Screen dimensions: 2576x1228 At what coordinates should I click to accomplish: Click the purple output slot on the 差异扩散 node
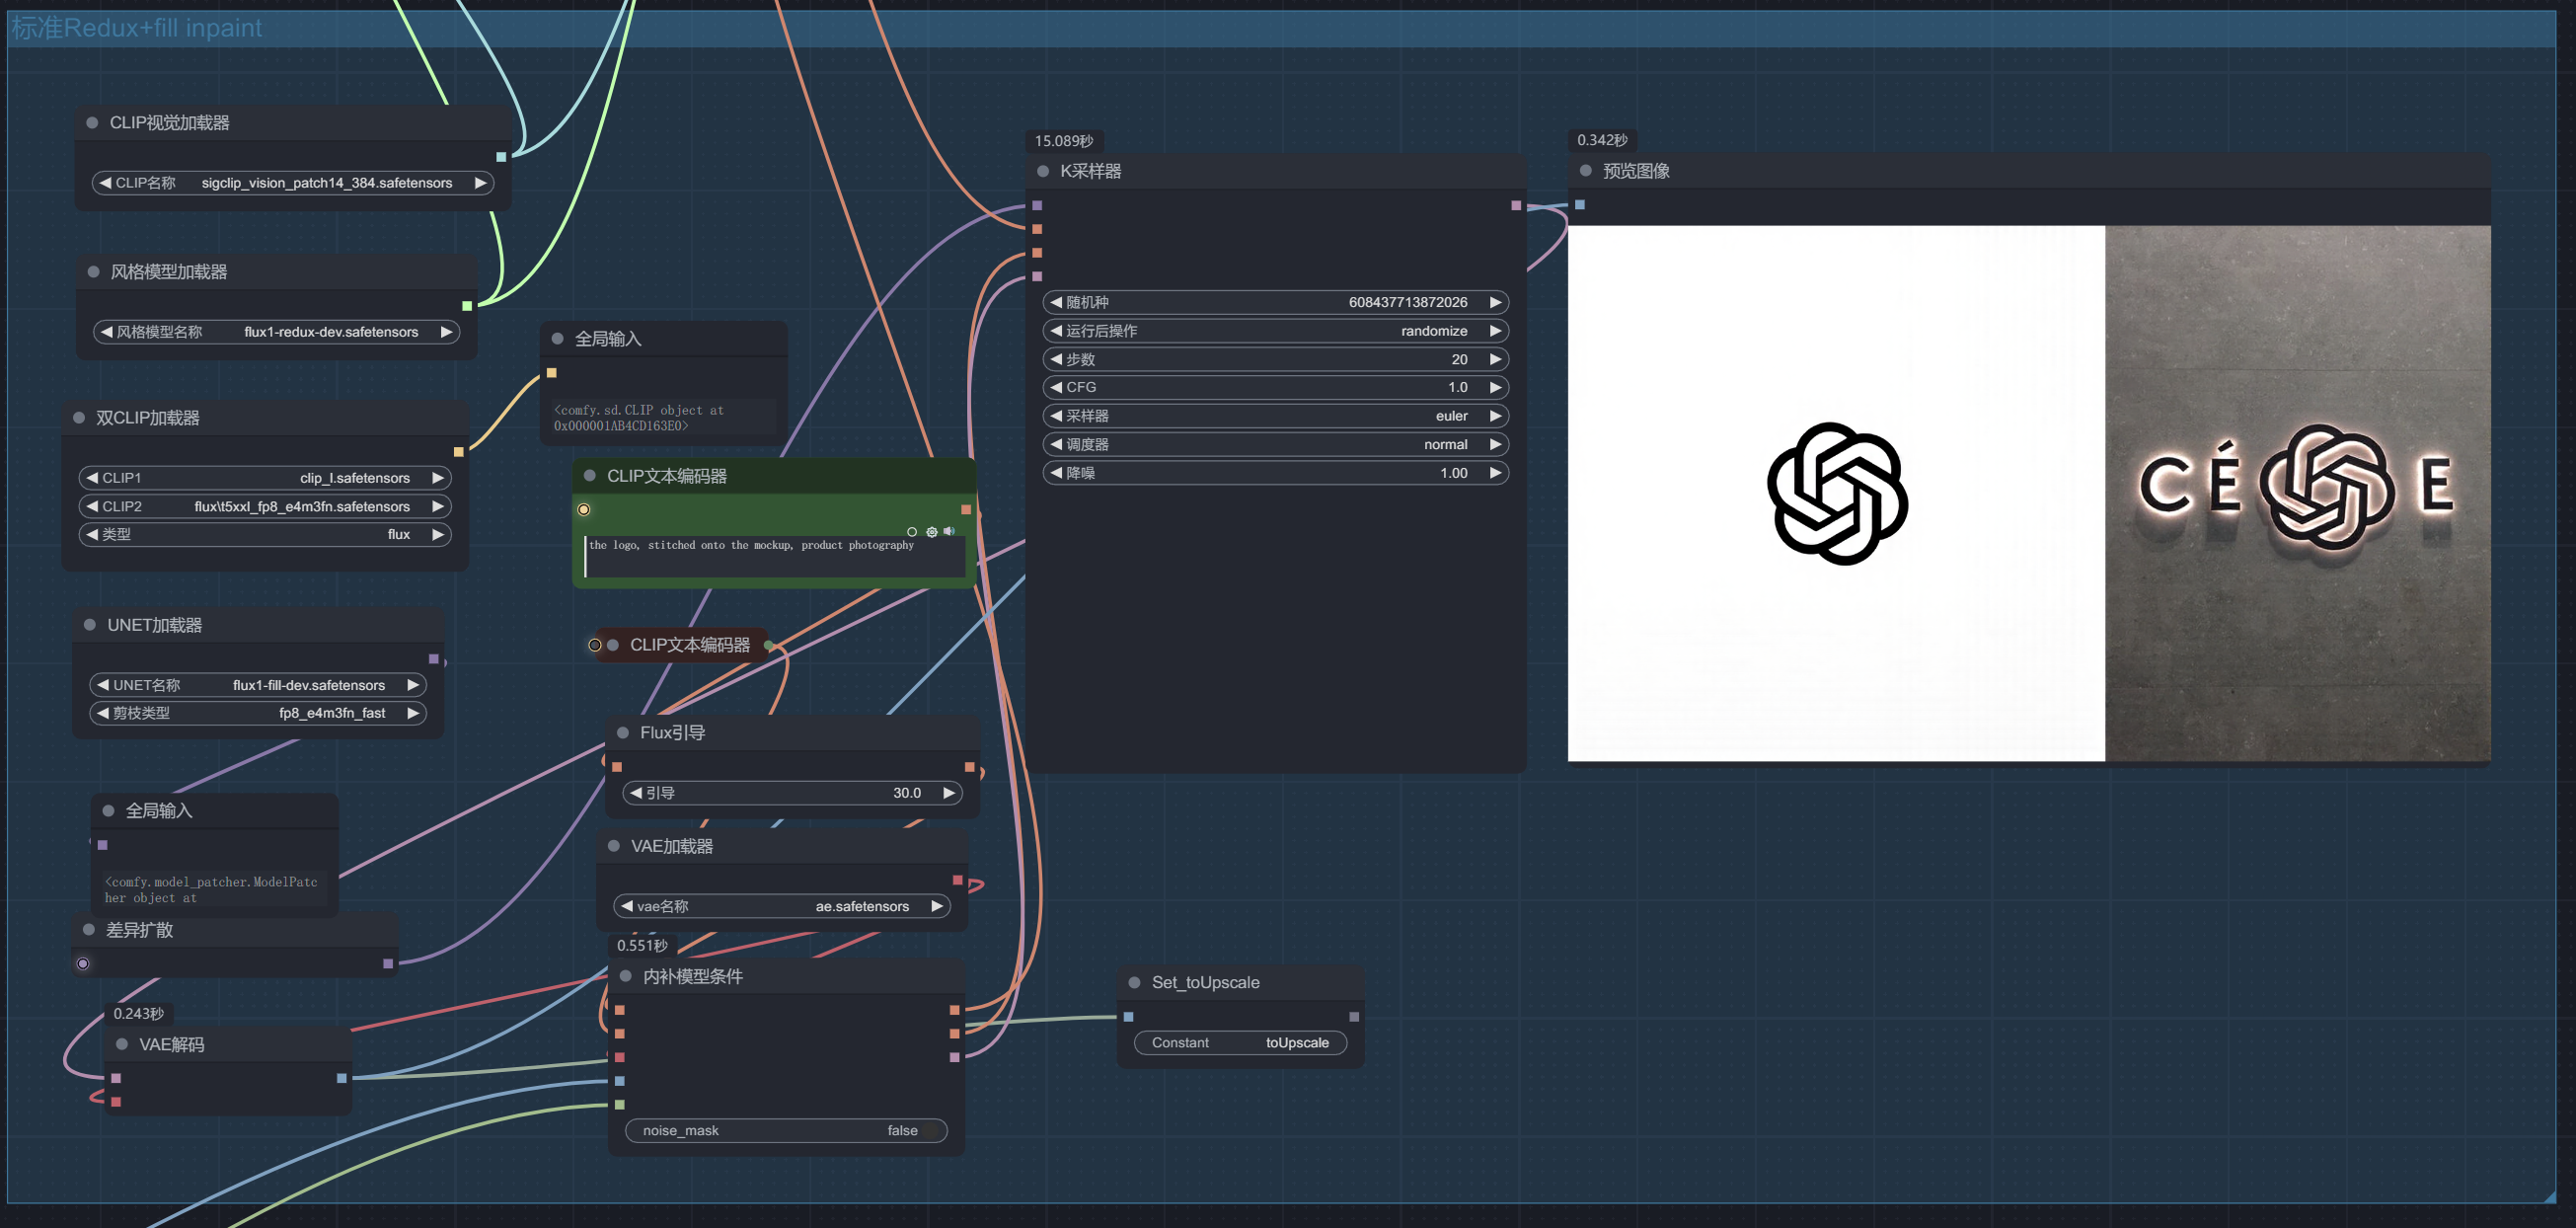click(388, 964)
